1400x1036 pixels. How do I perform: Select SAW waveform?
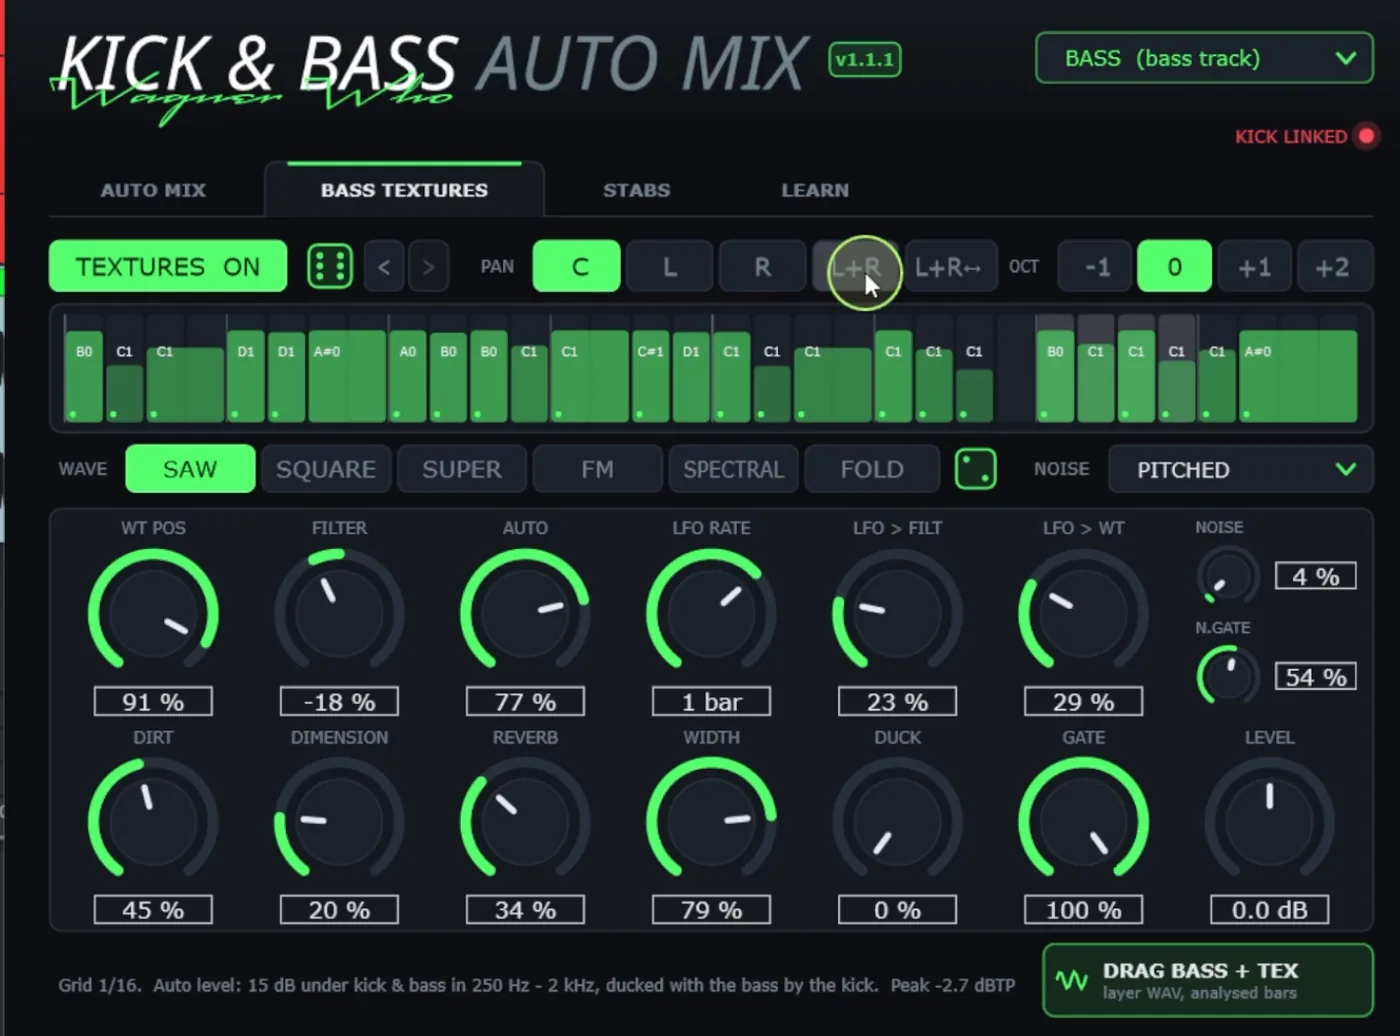click(190, 469)
